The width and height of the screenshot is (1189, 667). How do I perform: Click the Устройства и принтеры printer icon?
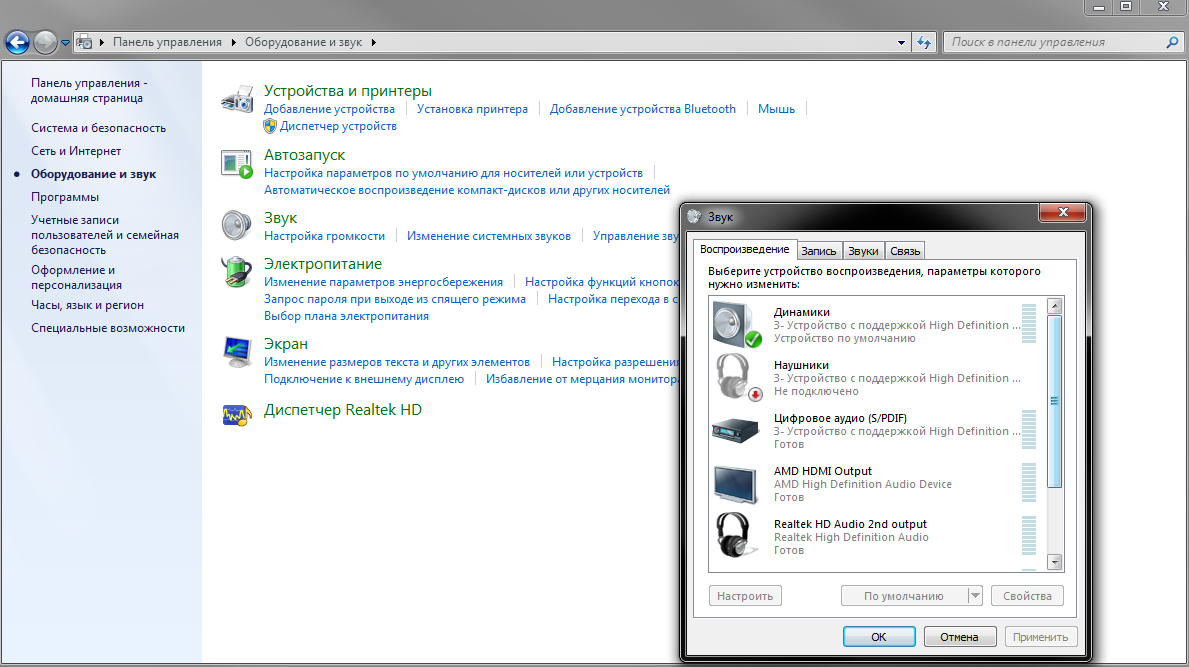tap(238, 99)
